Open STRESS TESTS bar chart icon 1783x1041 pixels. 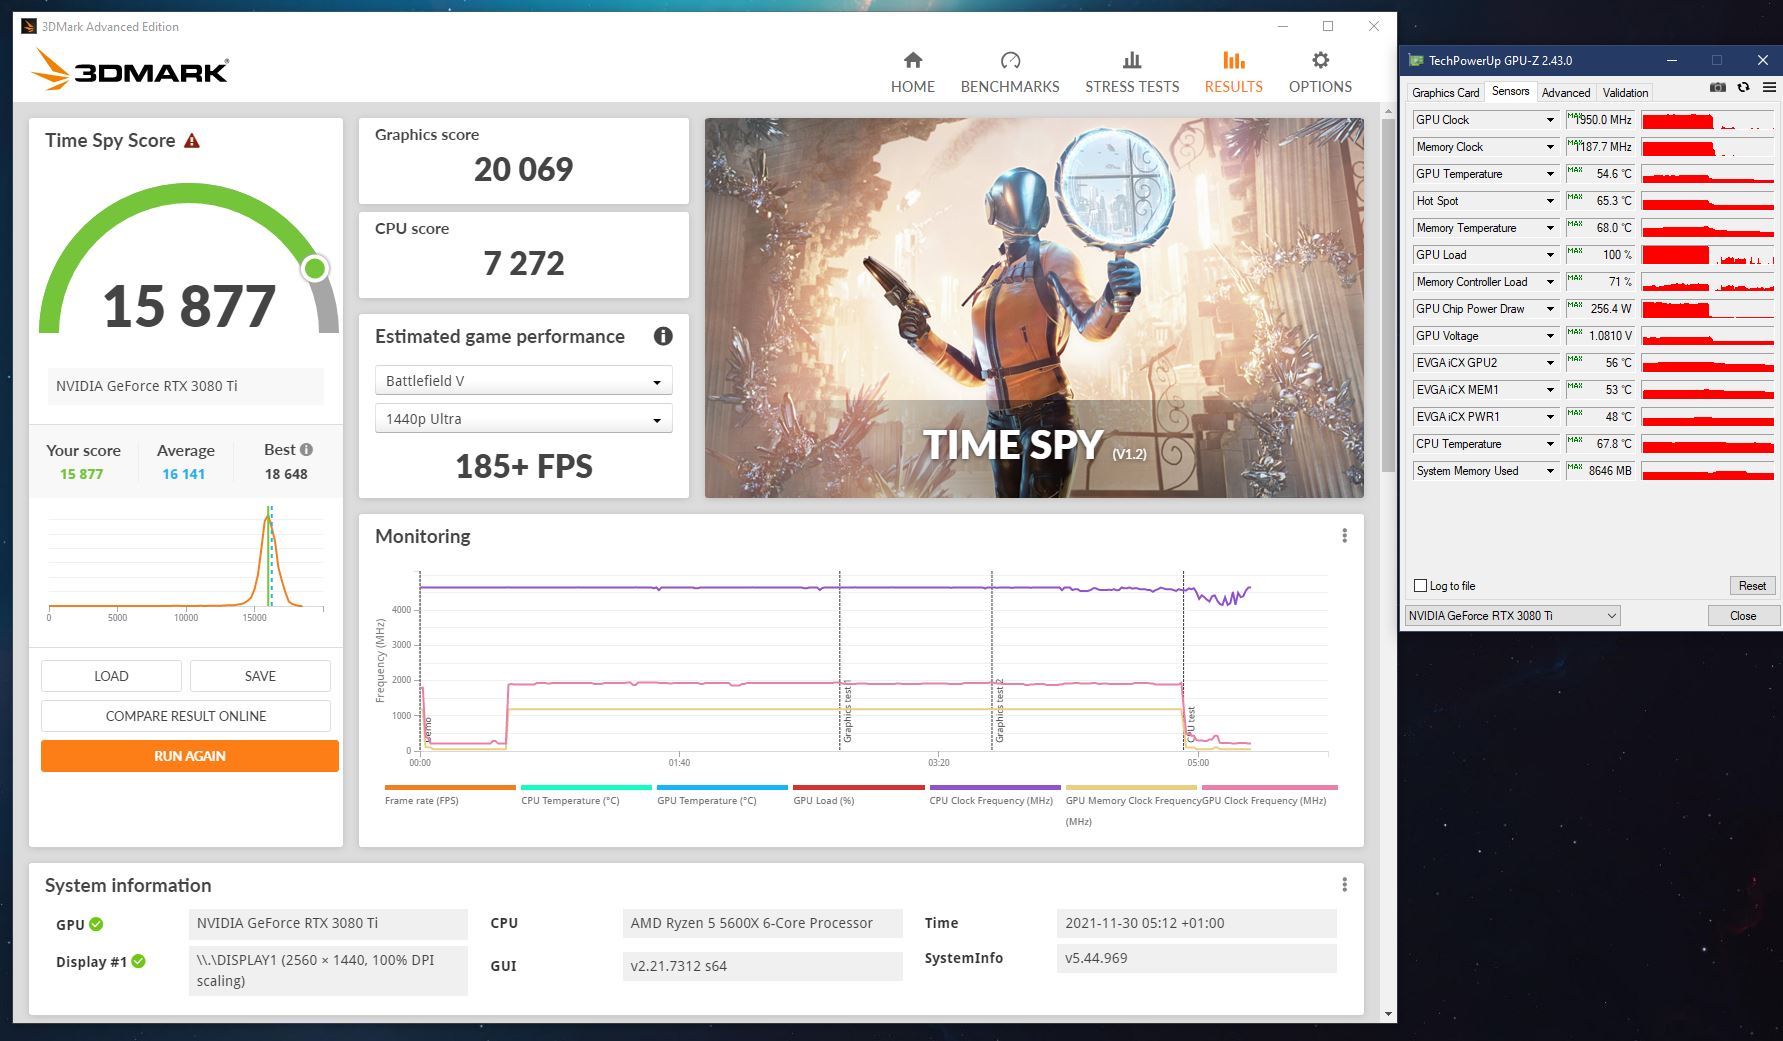pyautogui.click(x=1132, y=60)
